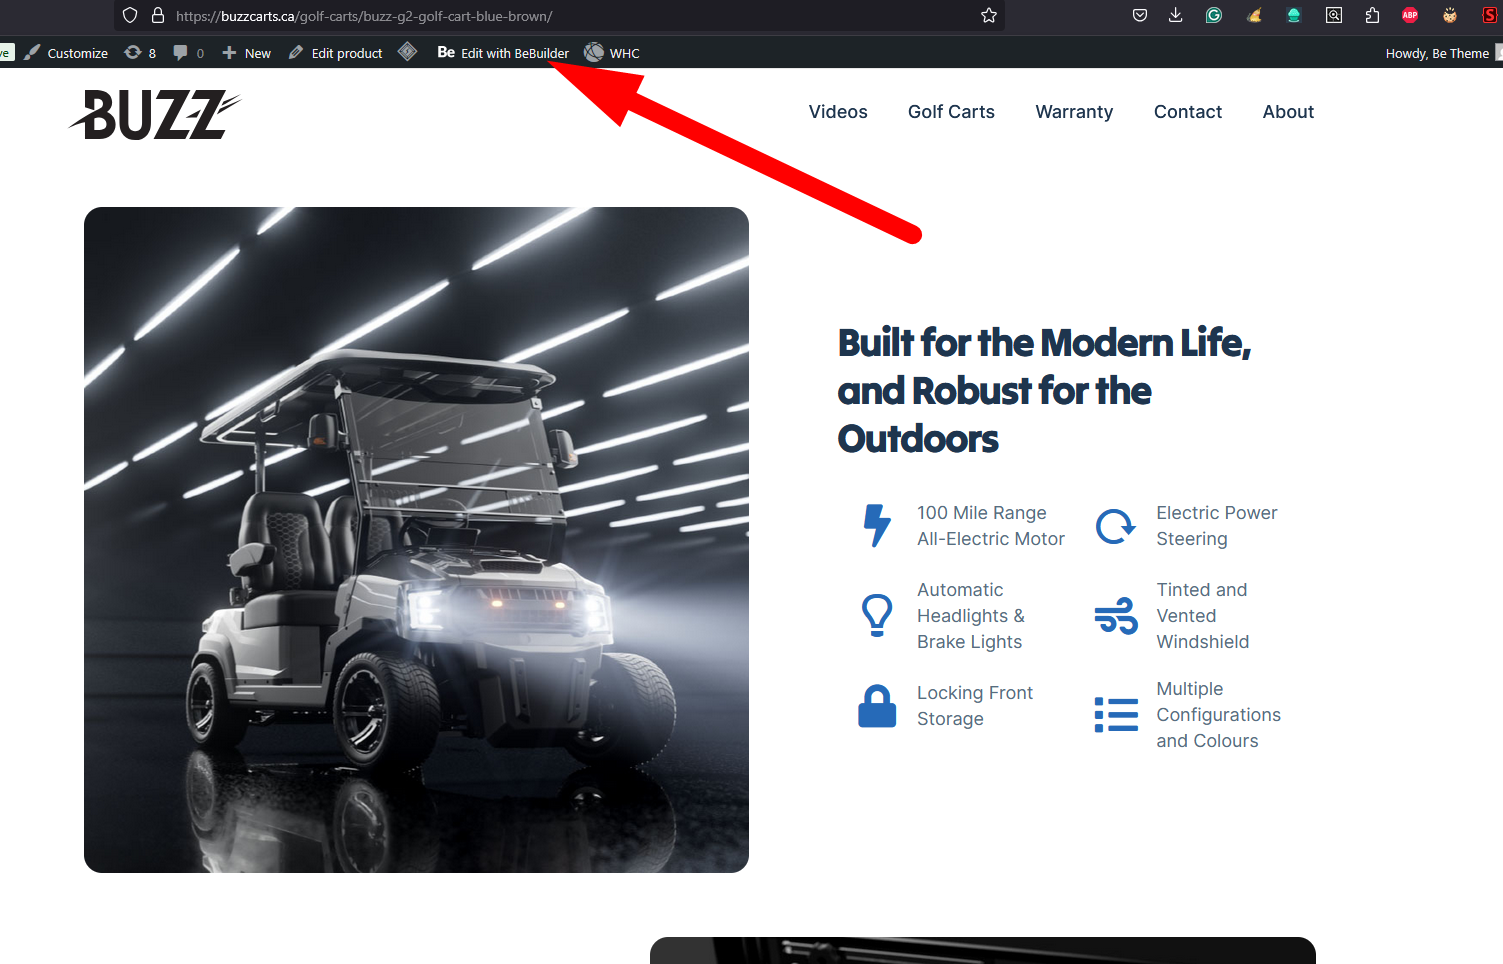Image resolution: width=1503 pixels, height=964 pixels.
Task: Click the 'Electric Power Steering' text
Action: coord(1217,526)
